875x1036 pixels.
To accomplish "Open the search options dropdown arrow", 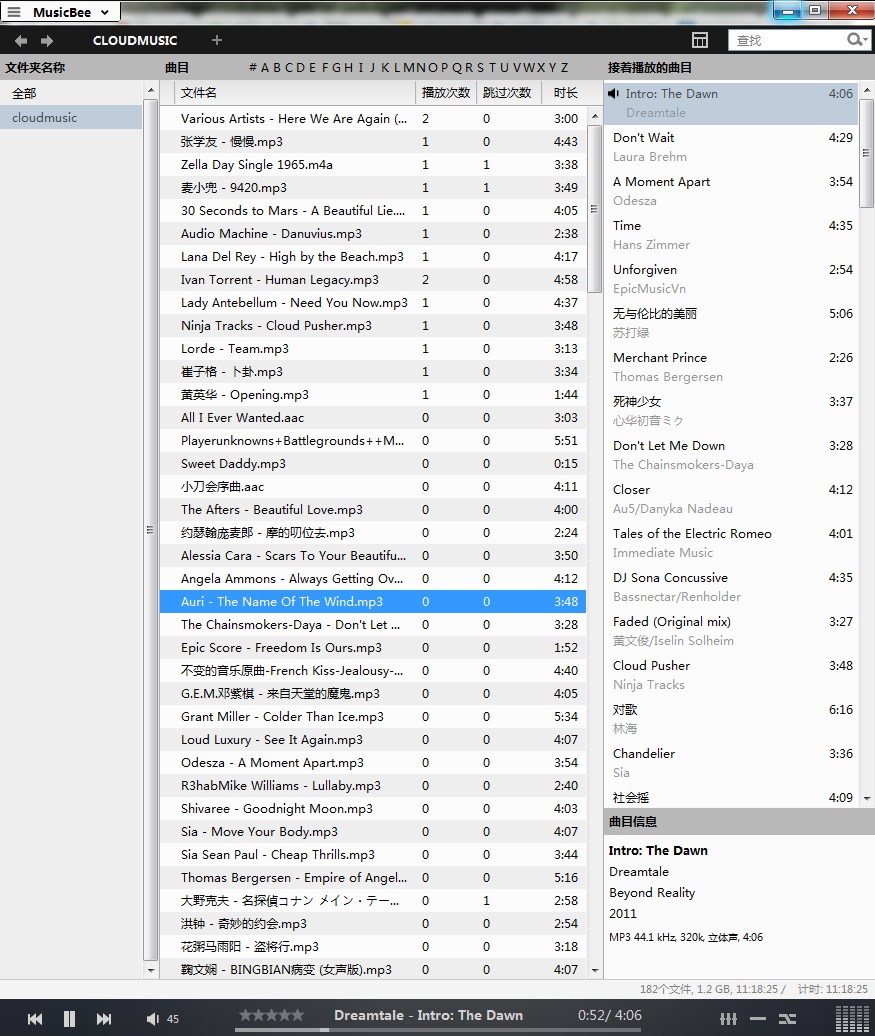I will pos(864,40).
